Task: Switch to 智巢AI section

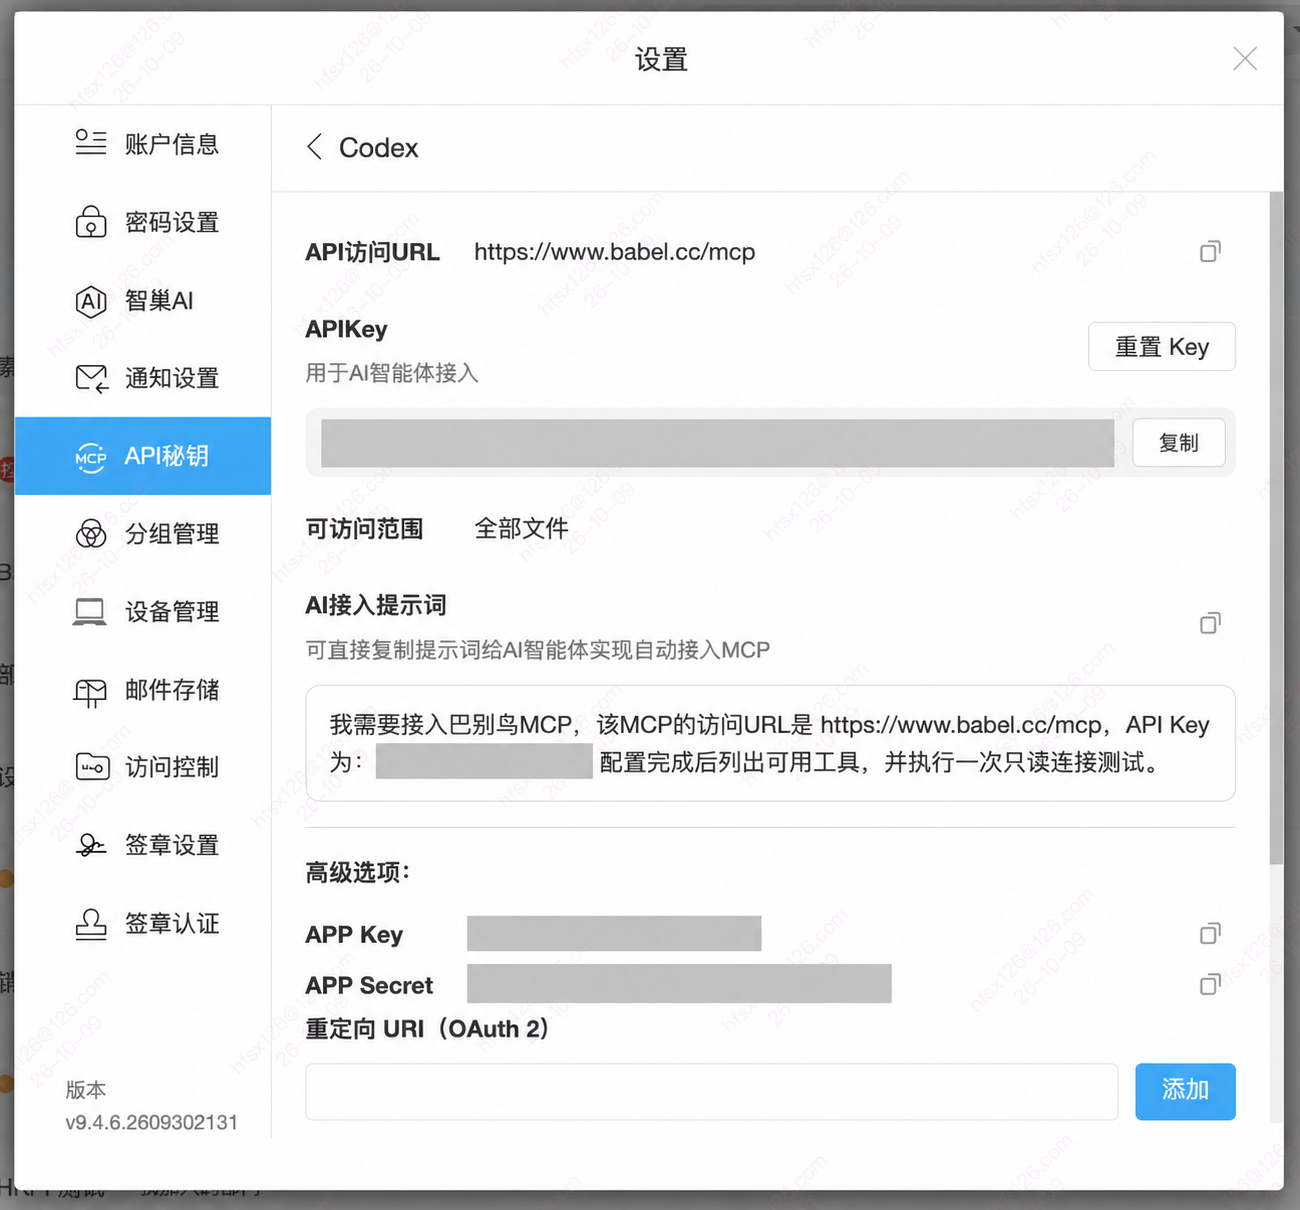Action: [x=143, y=300]
